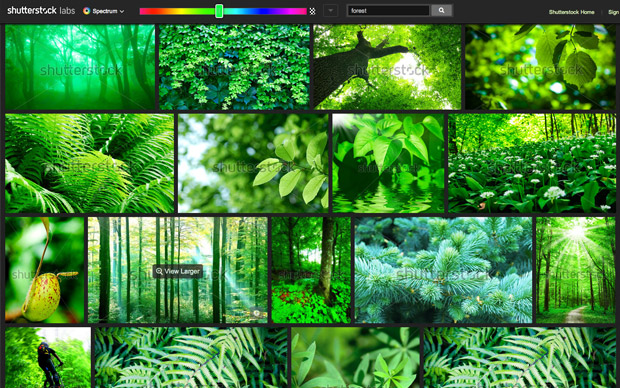The height and width of the screenshot is (388, 620).
Task: Open the sun rays over forest path photo
Action: 576,270
